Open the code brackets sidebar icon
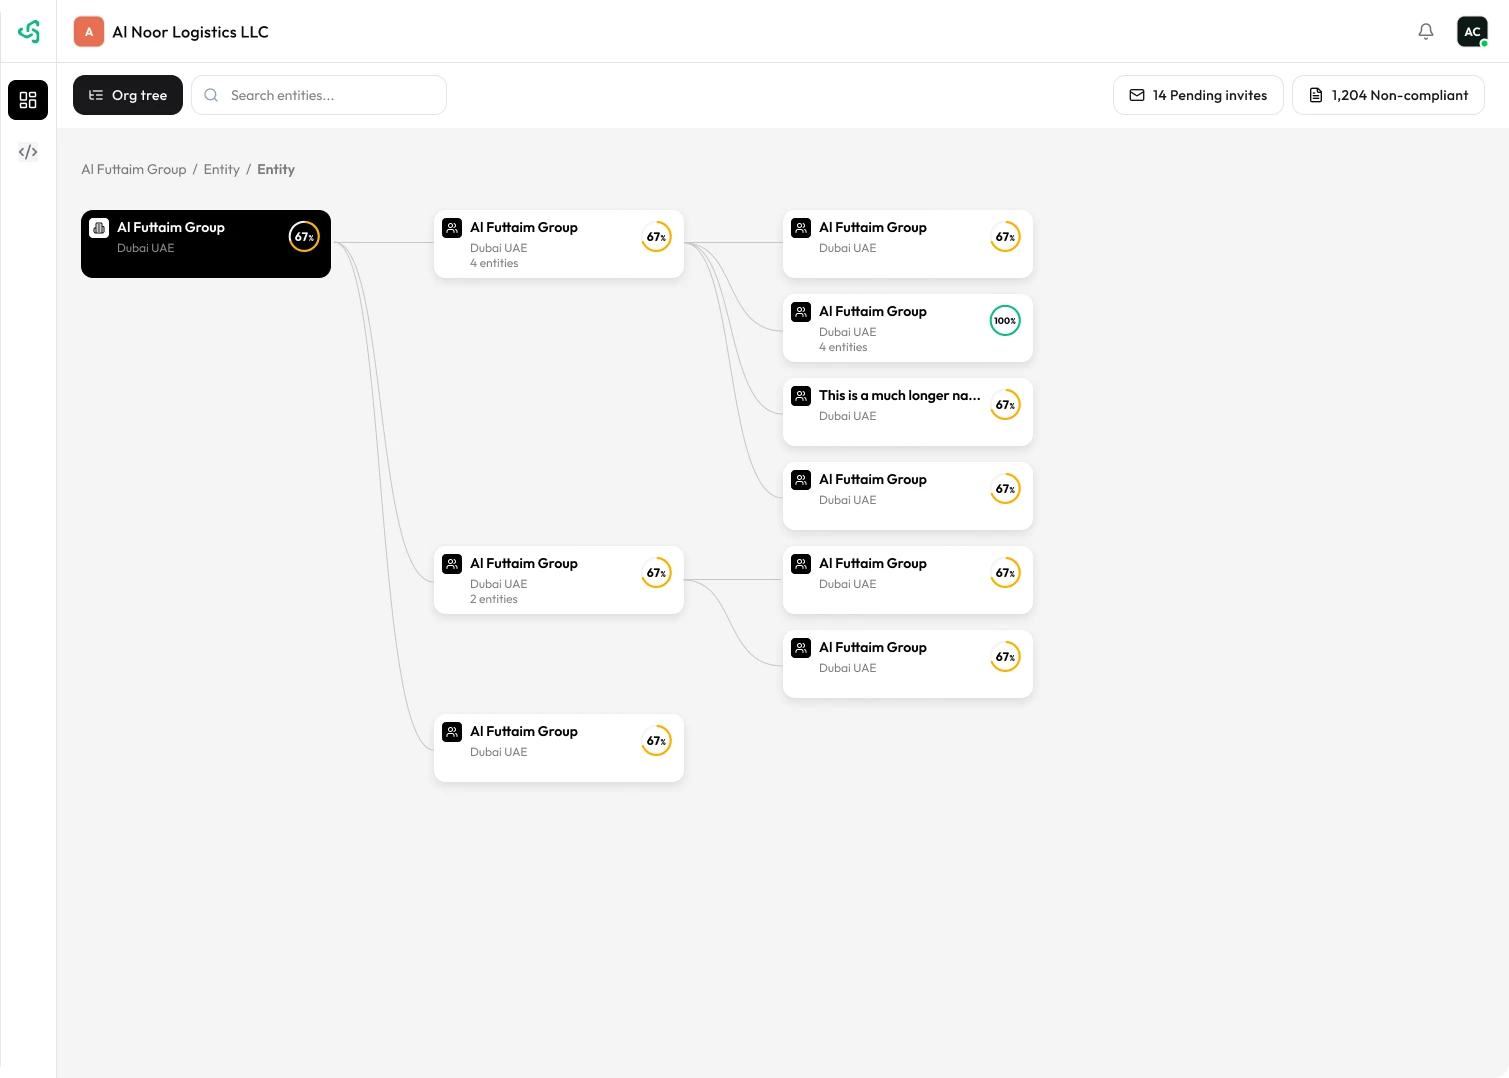The width and height of the screenshot is (1509, 1078). tap(28, 152)
